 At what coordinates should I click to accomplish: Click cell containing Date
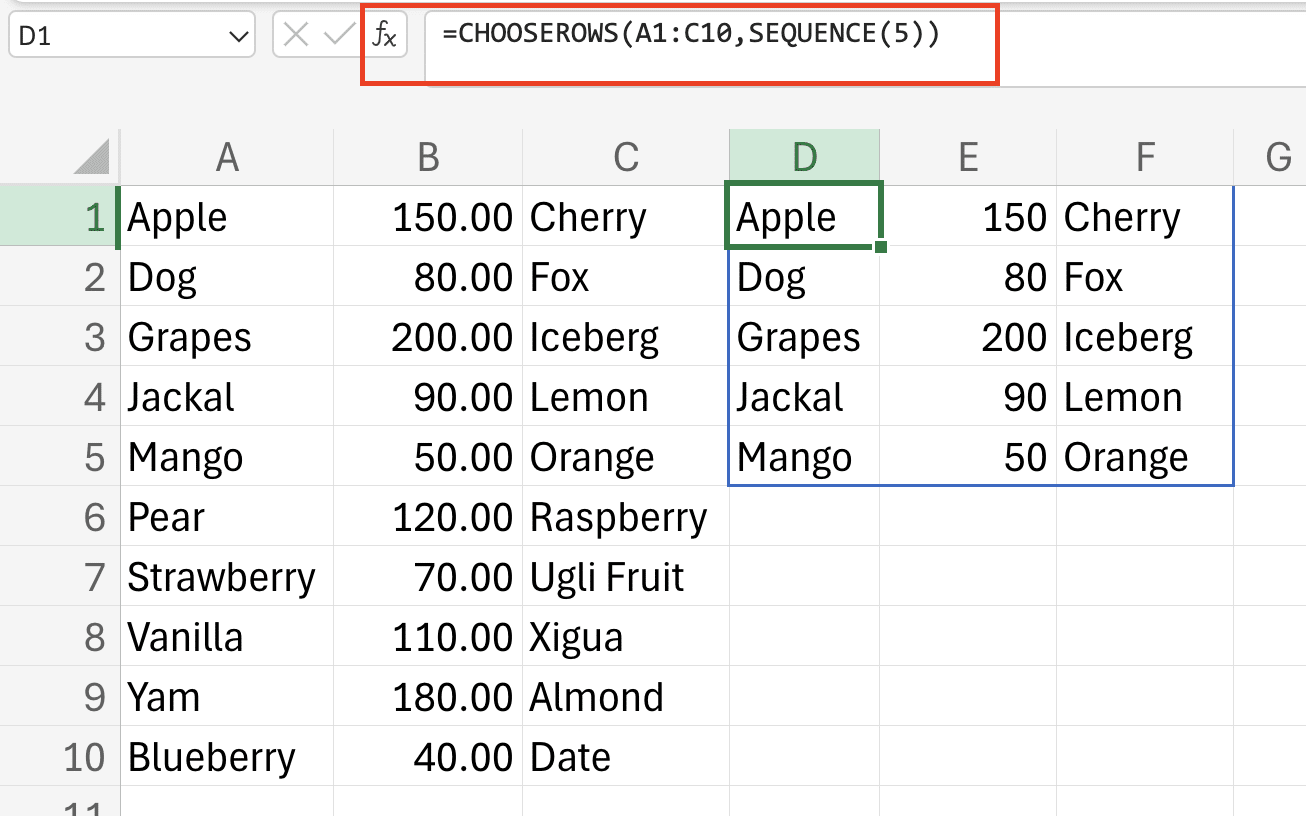(626, 756)
